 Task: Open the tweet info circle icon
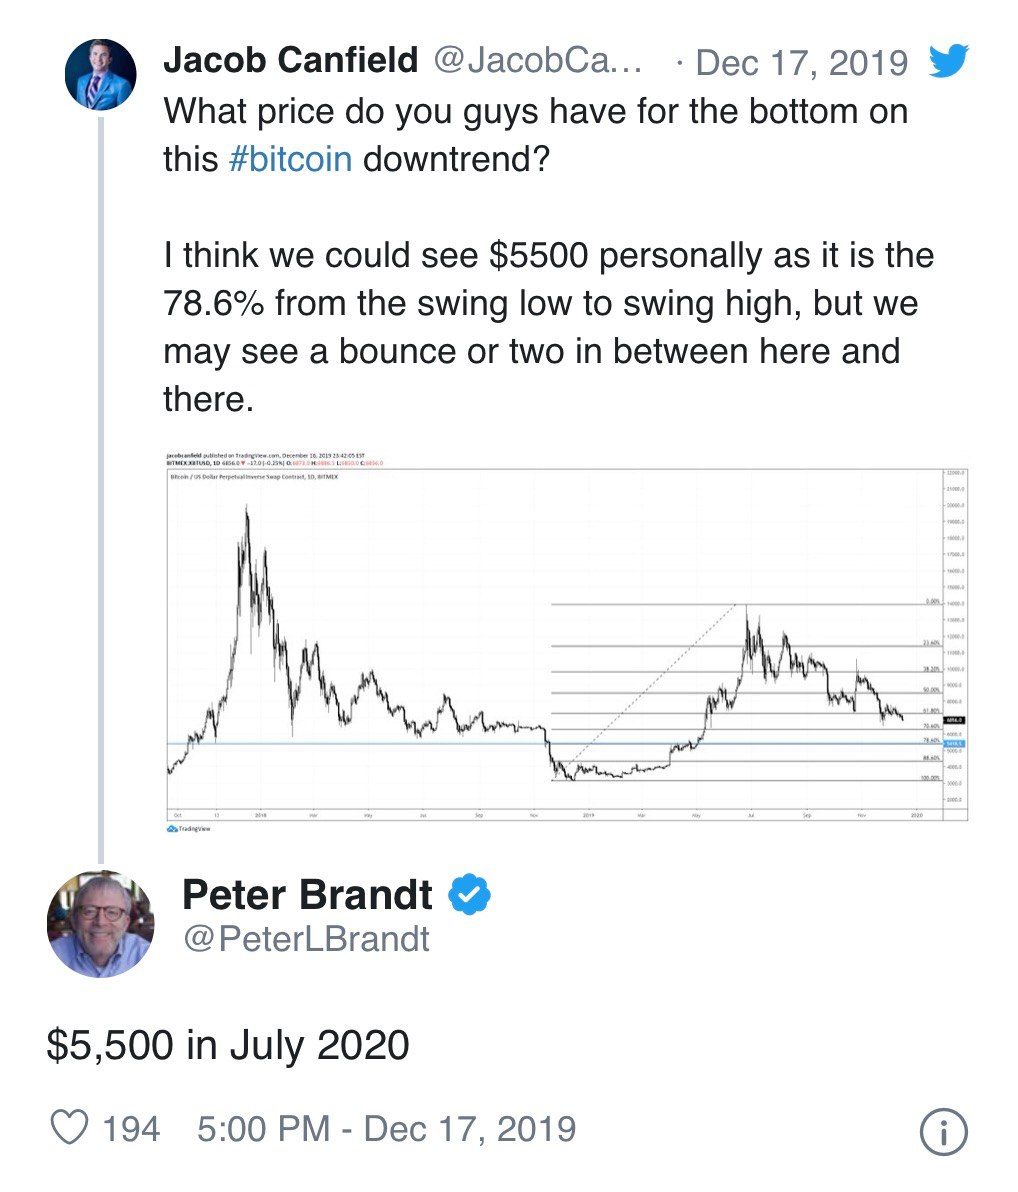point(943,1132)
